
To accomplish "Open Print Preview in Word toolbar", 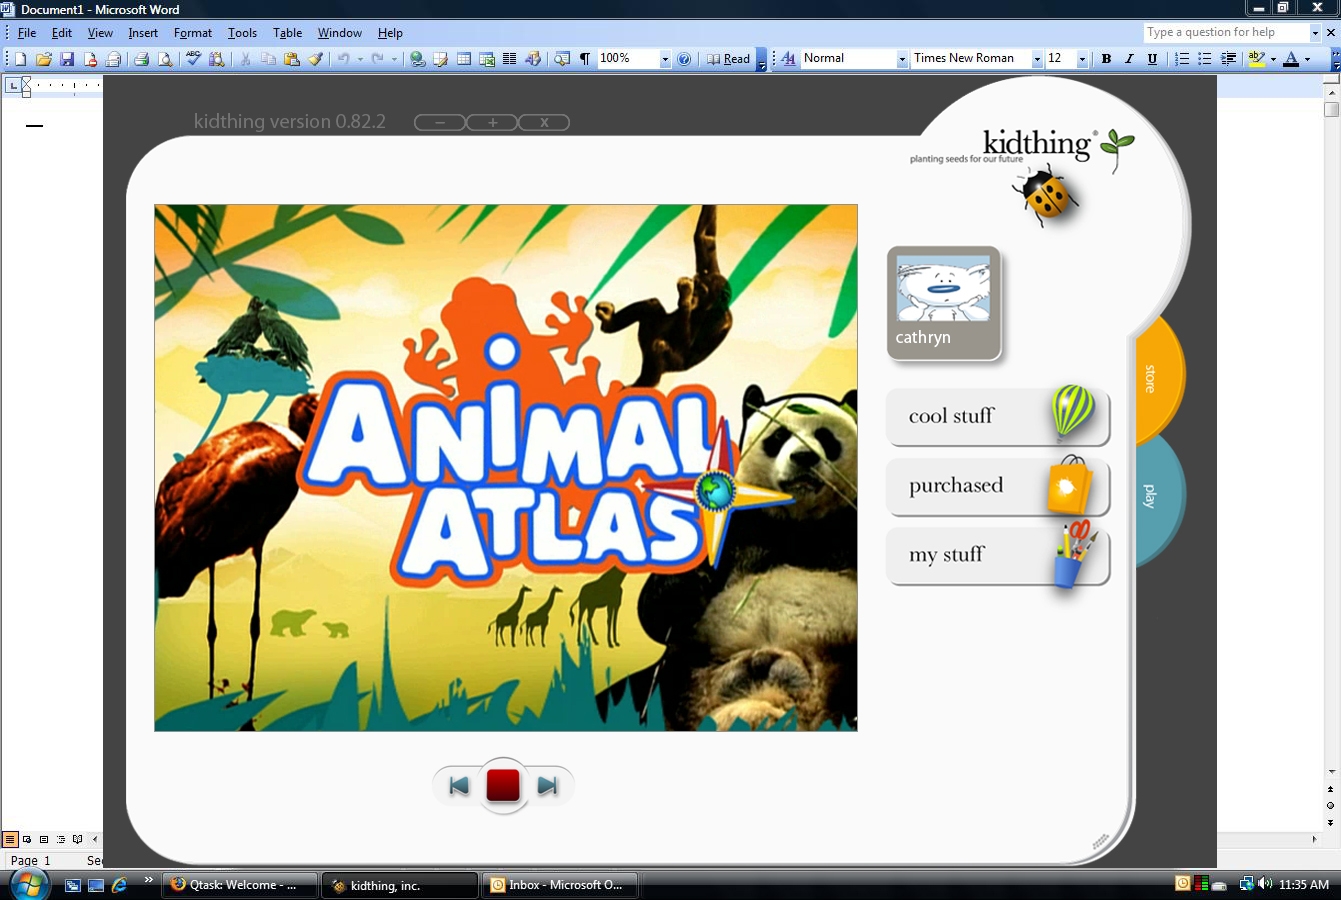I will (165, 59).
